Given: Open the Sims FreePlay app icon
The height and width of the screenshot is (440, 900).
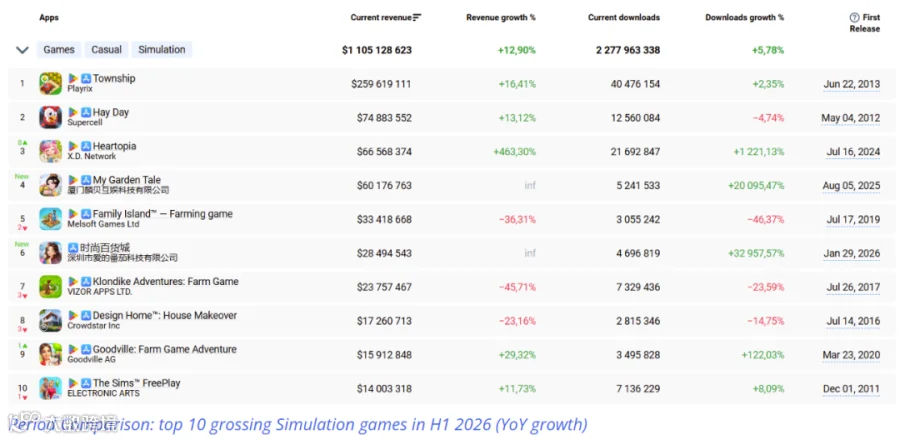Looking at the screenshot, I should point(51,388).
